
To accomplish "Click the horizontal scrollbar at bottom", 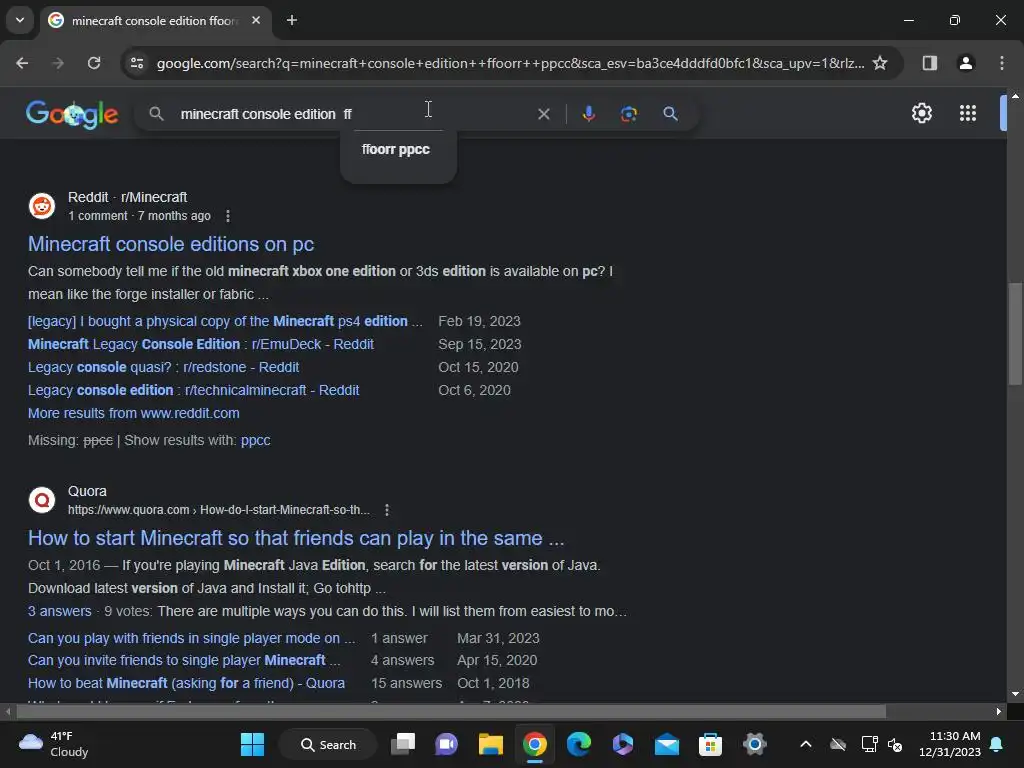I will (451, 711).
